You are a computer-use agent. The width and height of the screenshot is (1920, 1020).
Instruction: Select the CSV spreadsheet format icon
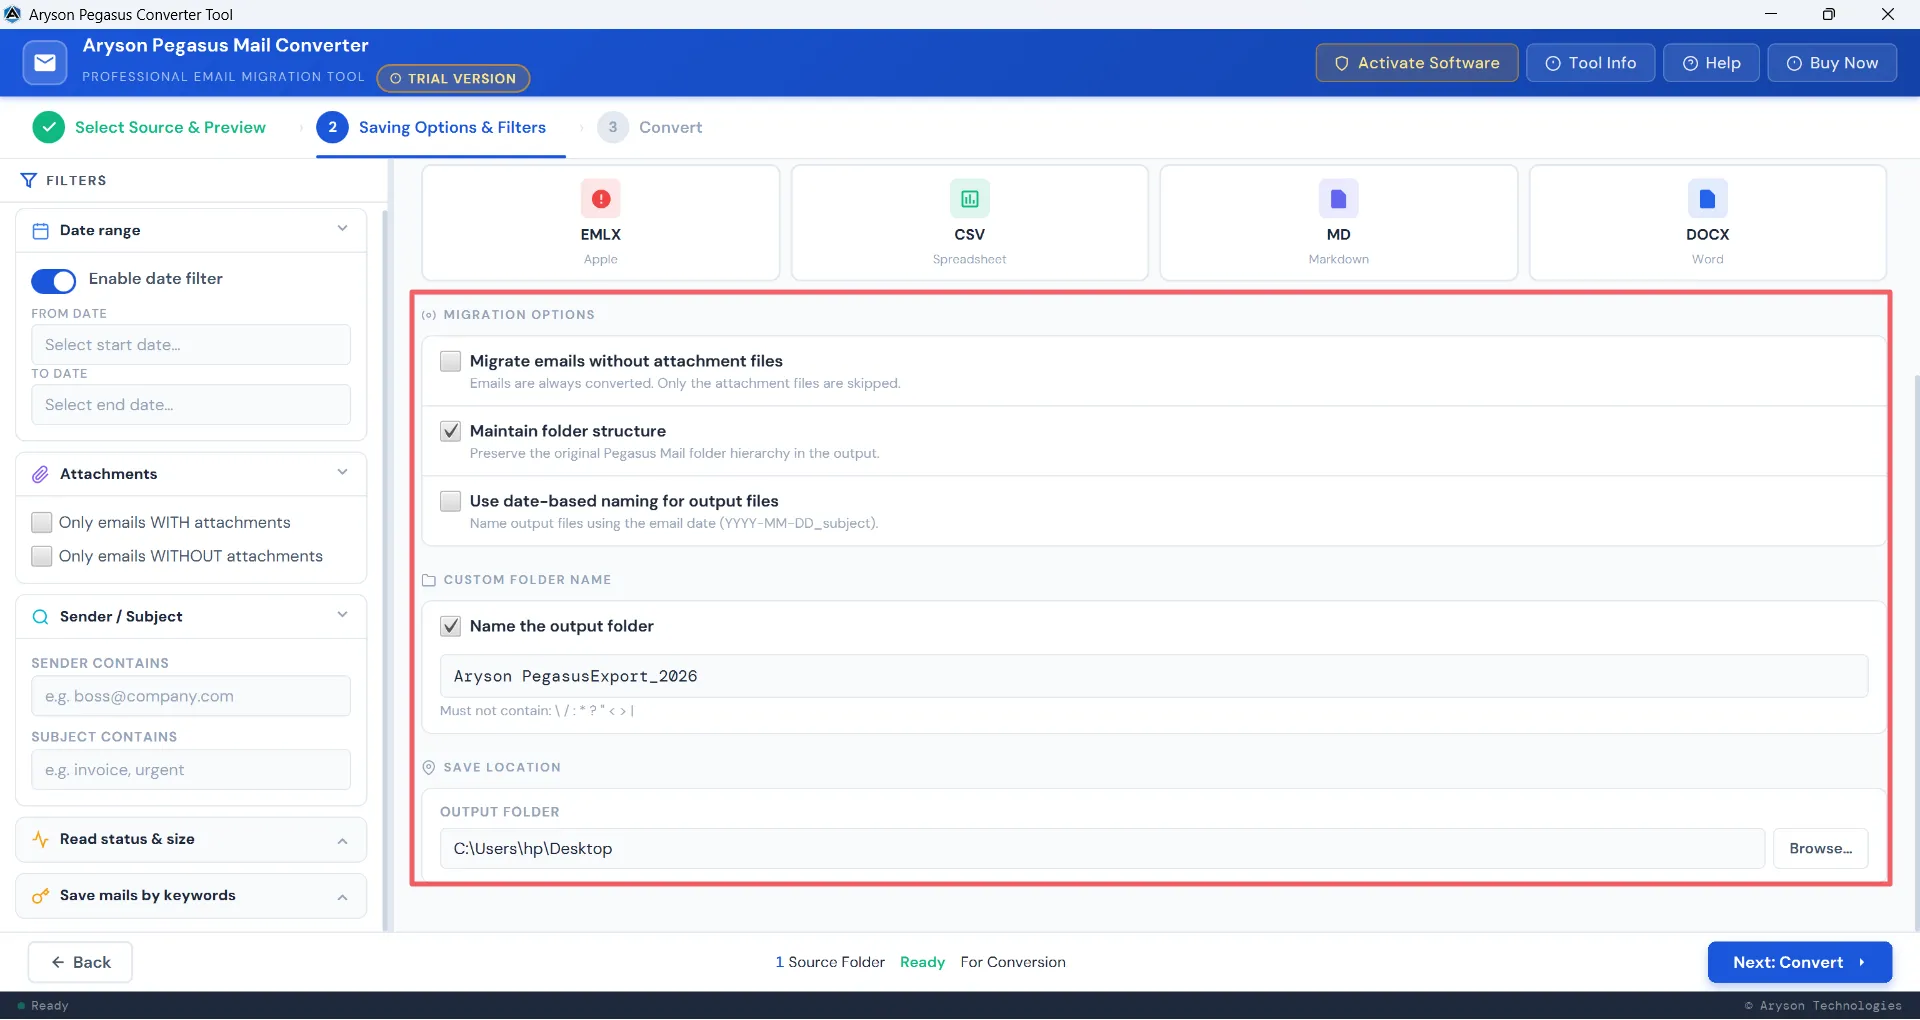click(x=970, y=199)
